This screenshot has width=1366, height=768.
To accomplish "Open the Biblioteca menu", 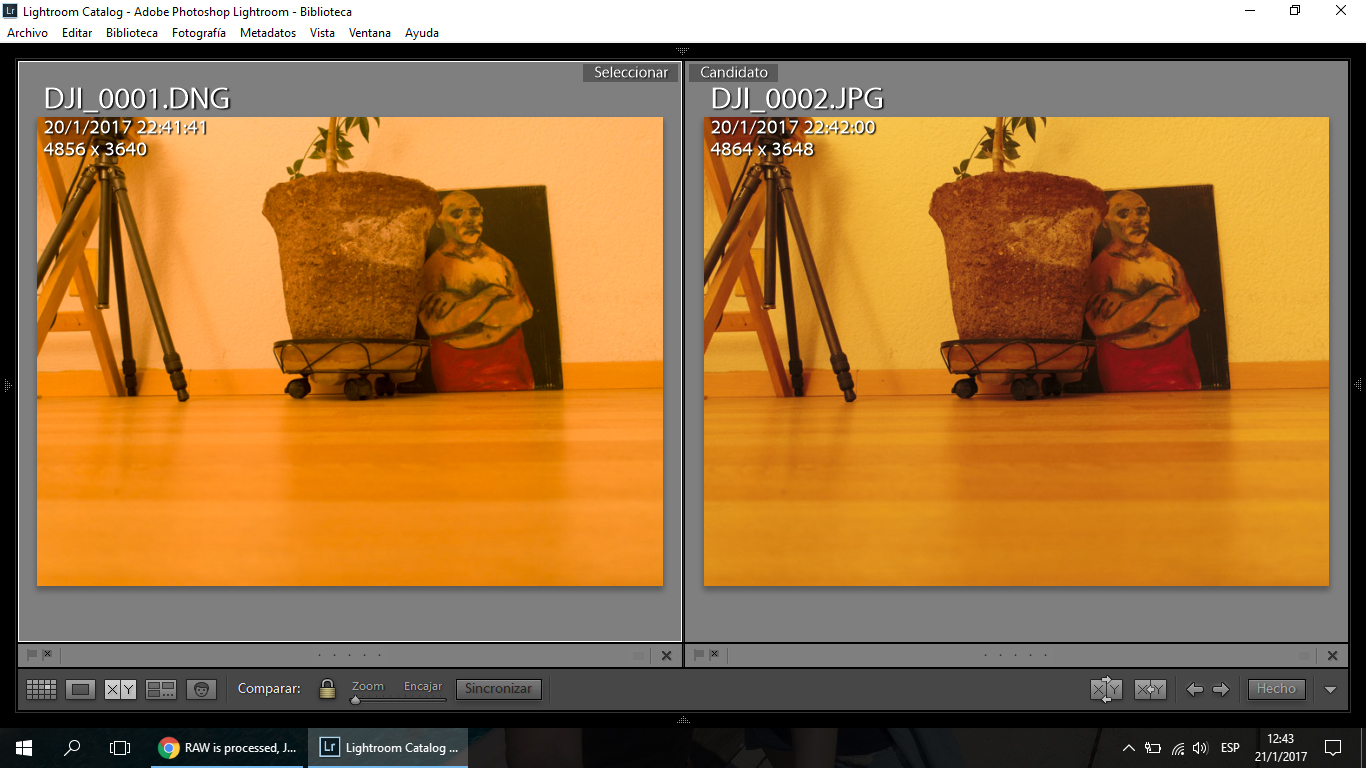I will click(132, 33).
